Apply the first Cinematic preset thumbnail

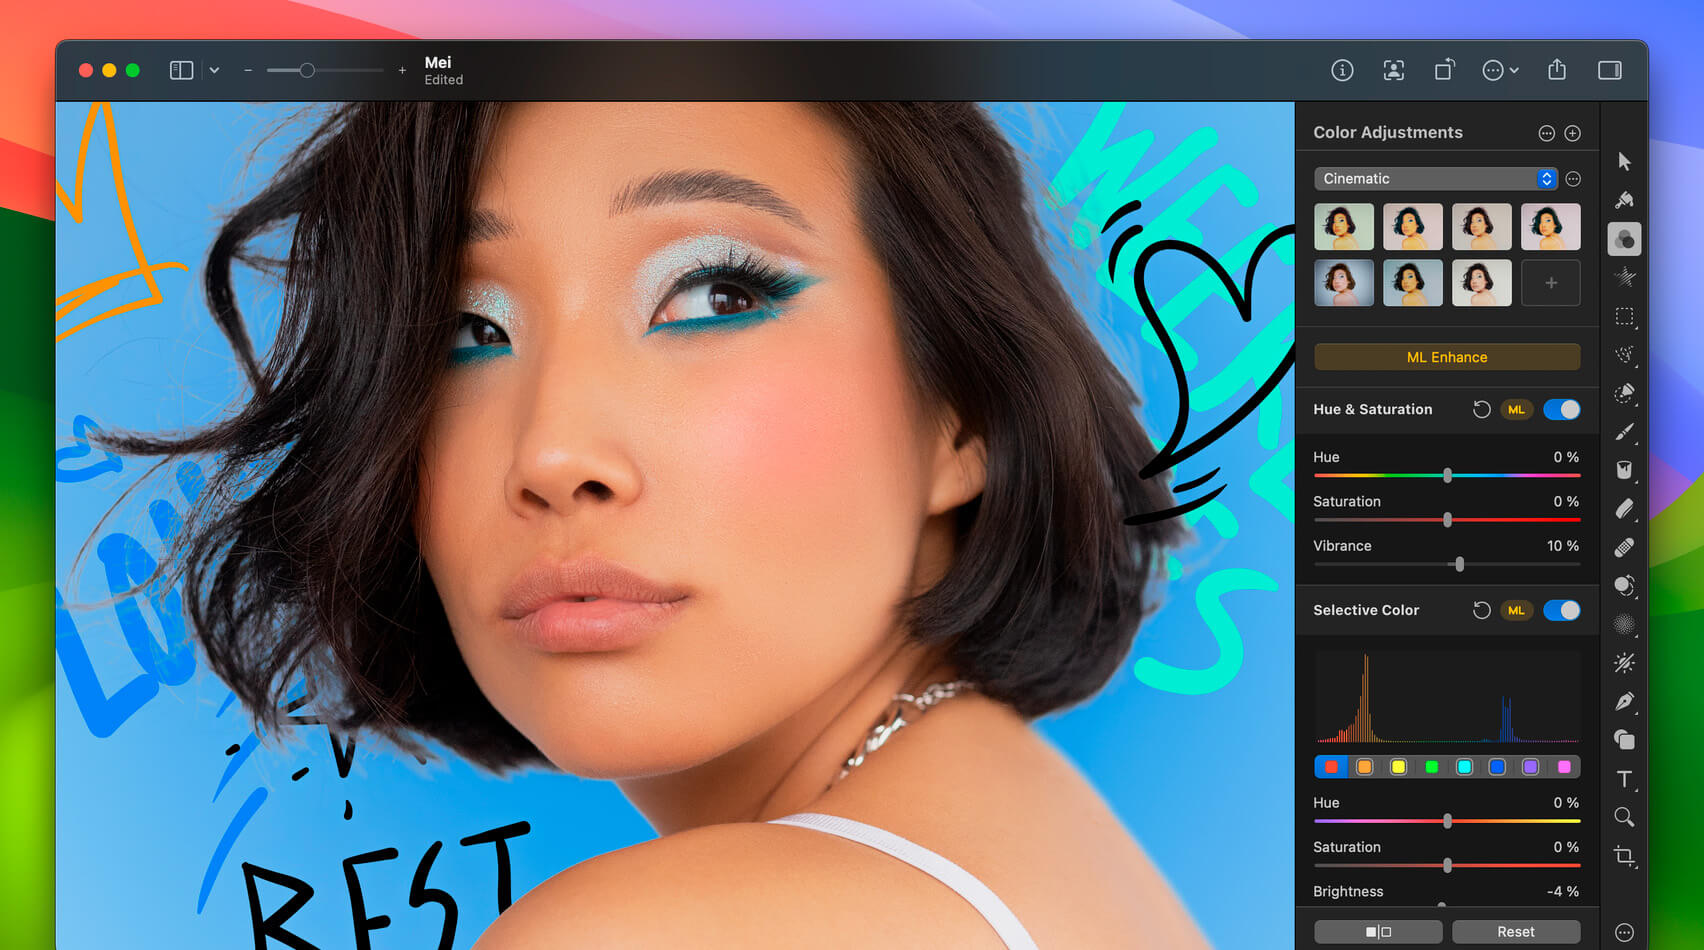[1344, 227]
